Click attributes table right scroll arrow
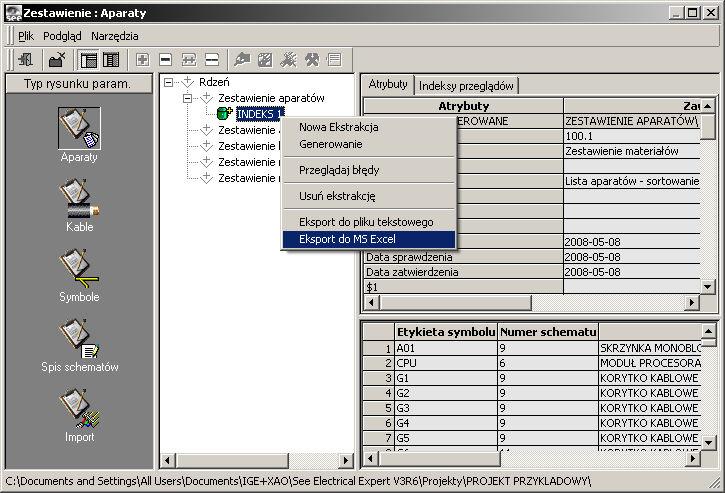Image resolution: width=725 pixels, height=493 pixels. tap(692, 303)
